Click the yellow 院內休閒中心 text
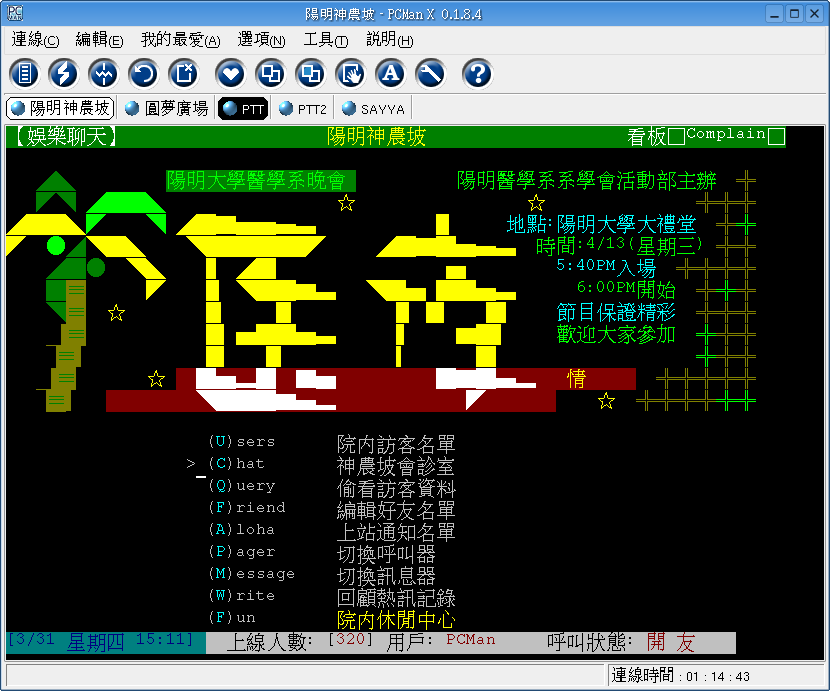The height and width of the screenshot is (691, 830). point(396,620)
